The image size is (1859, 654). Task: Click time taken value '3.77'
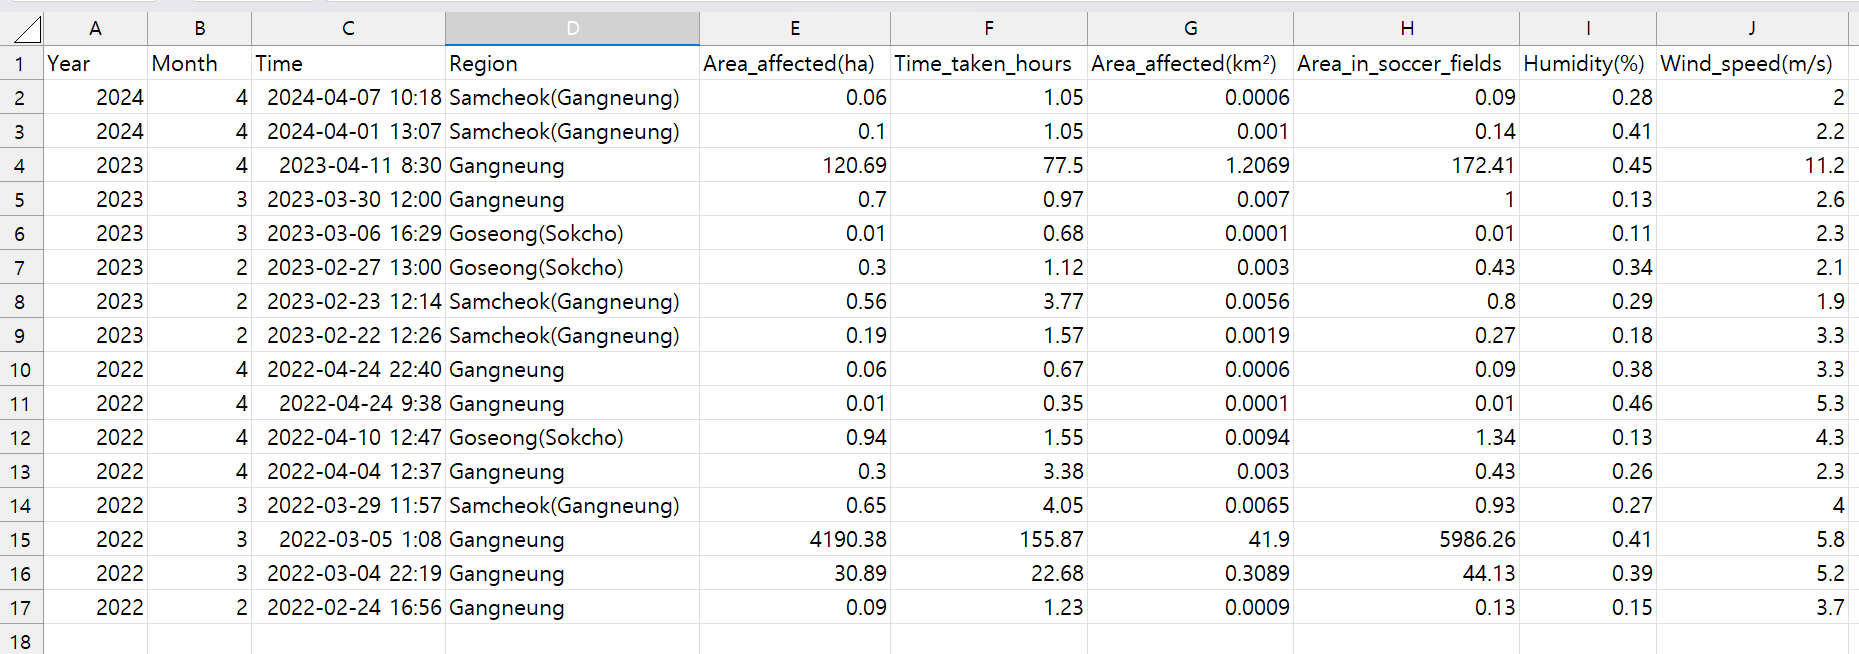coord(989,302)
